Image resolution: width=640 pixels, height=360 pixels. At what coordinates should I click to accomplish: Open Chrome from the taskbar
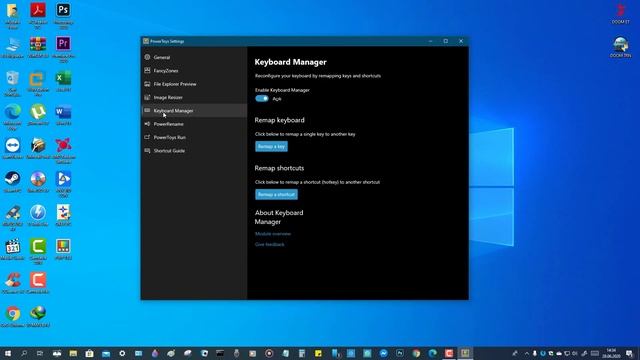pos(416,353)
